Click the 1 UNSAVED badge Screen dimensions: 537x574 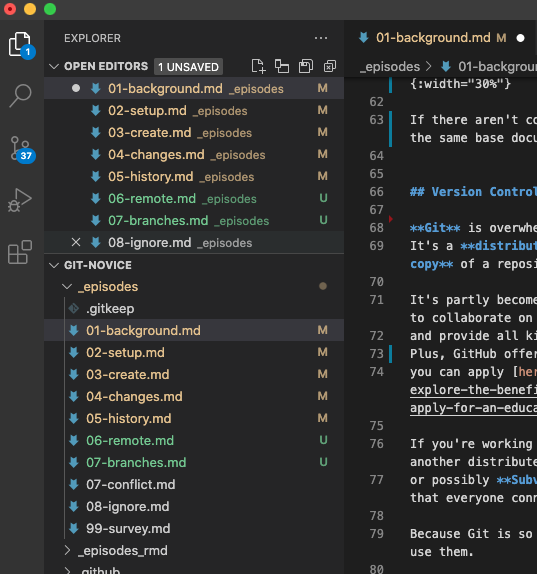coord(188,67)
